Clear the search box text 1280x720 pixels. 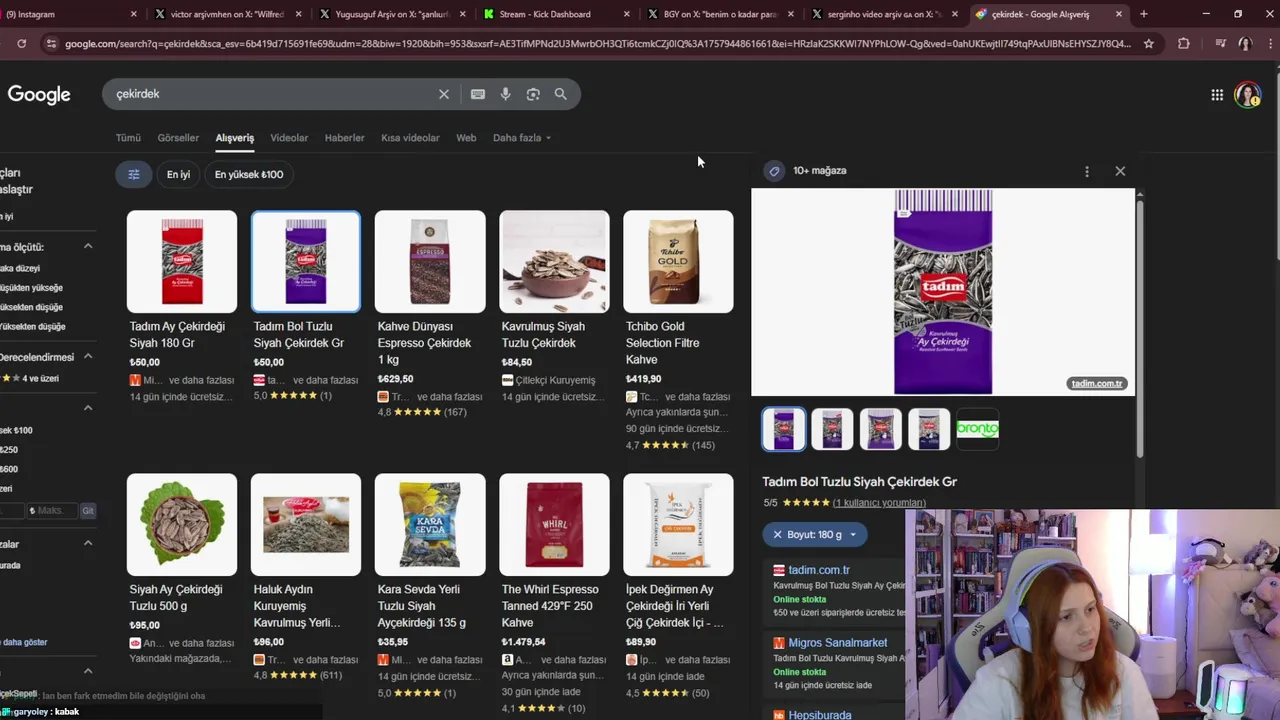444,94
